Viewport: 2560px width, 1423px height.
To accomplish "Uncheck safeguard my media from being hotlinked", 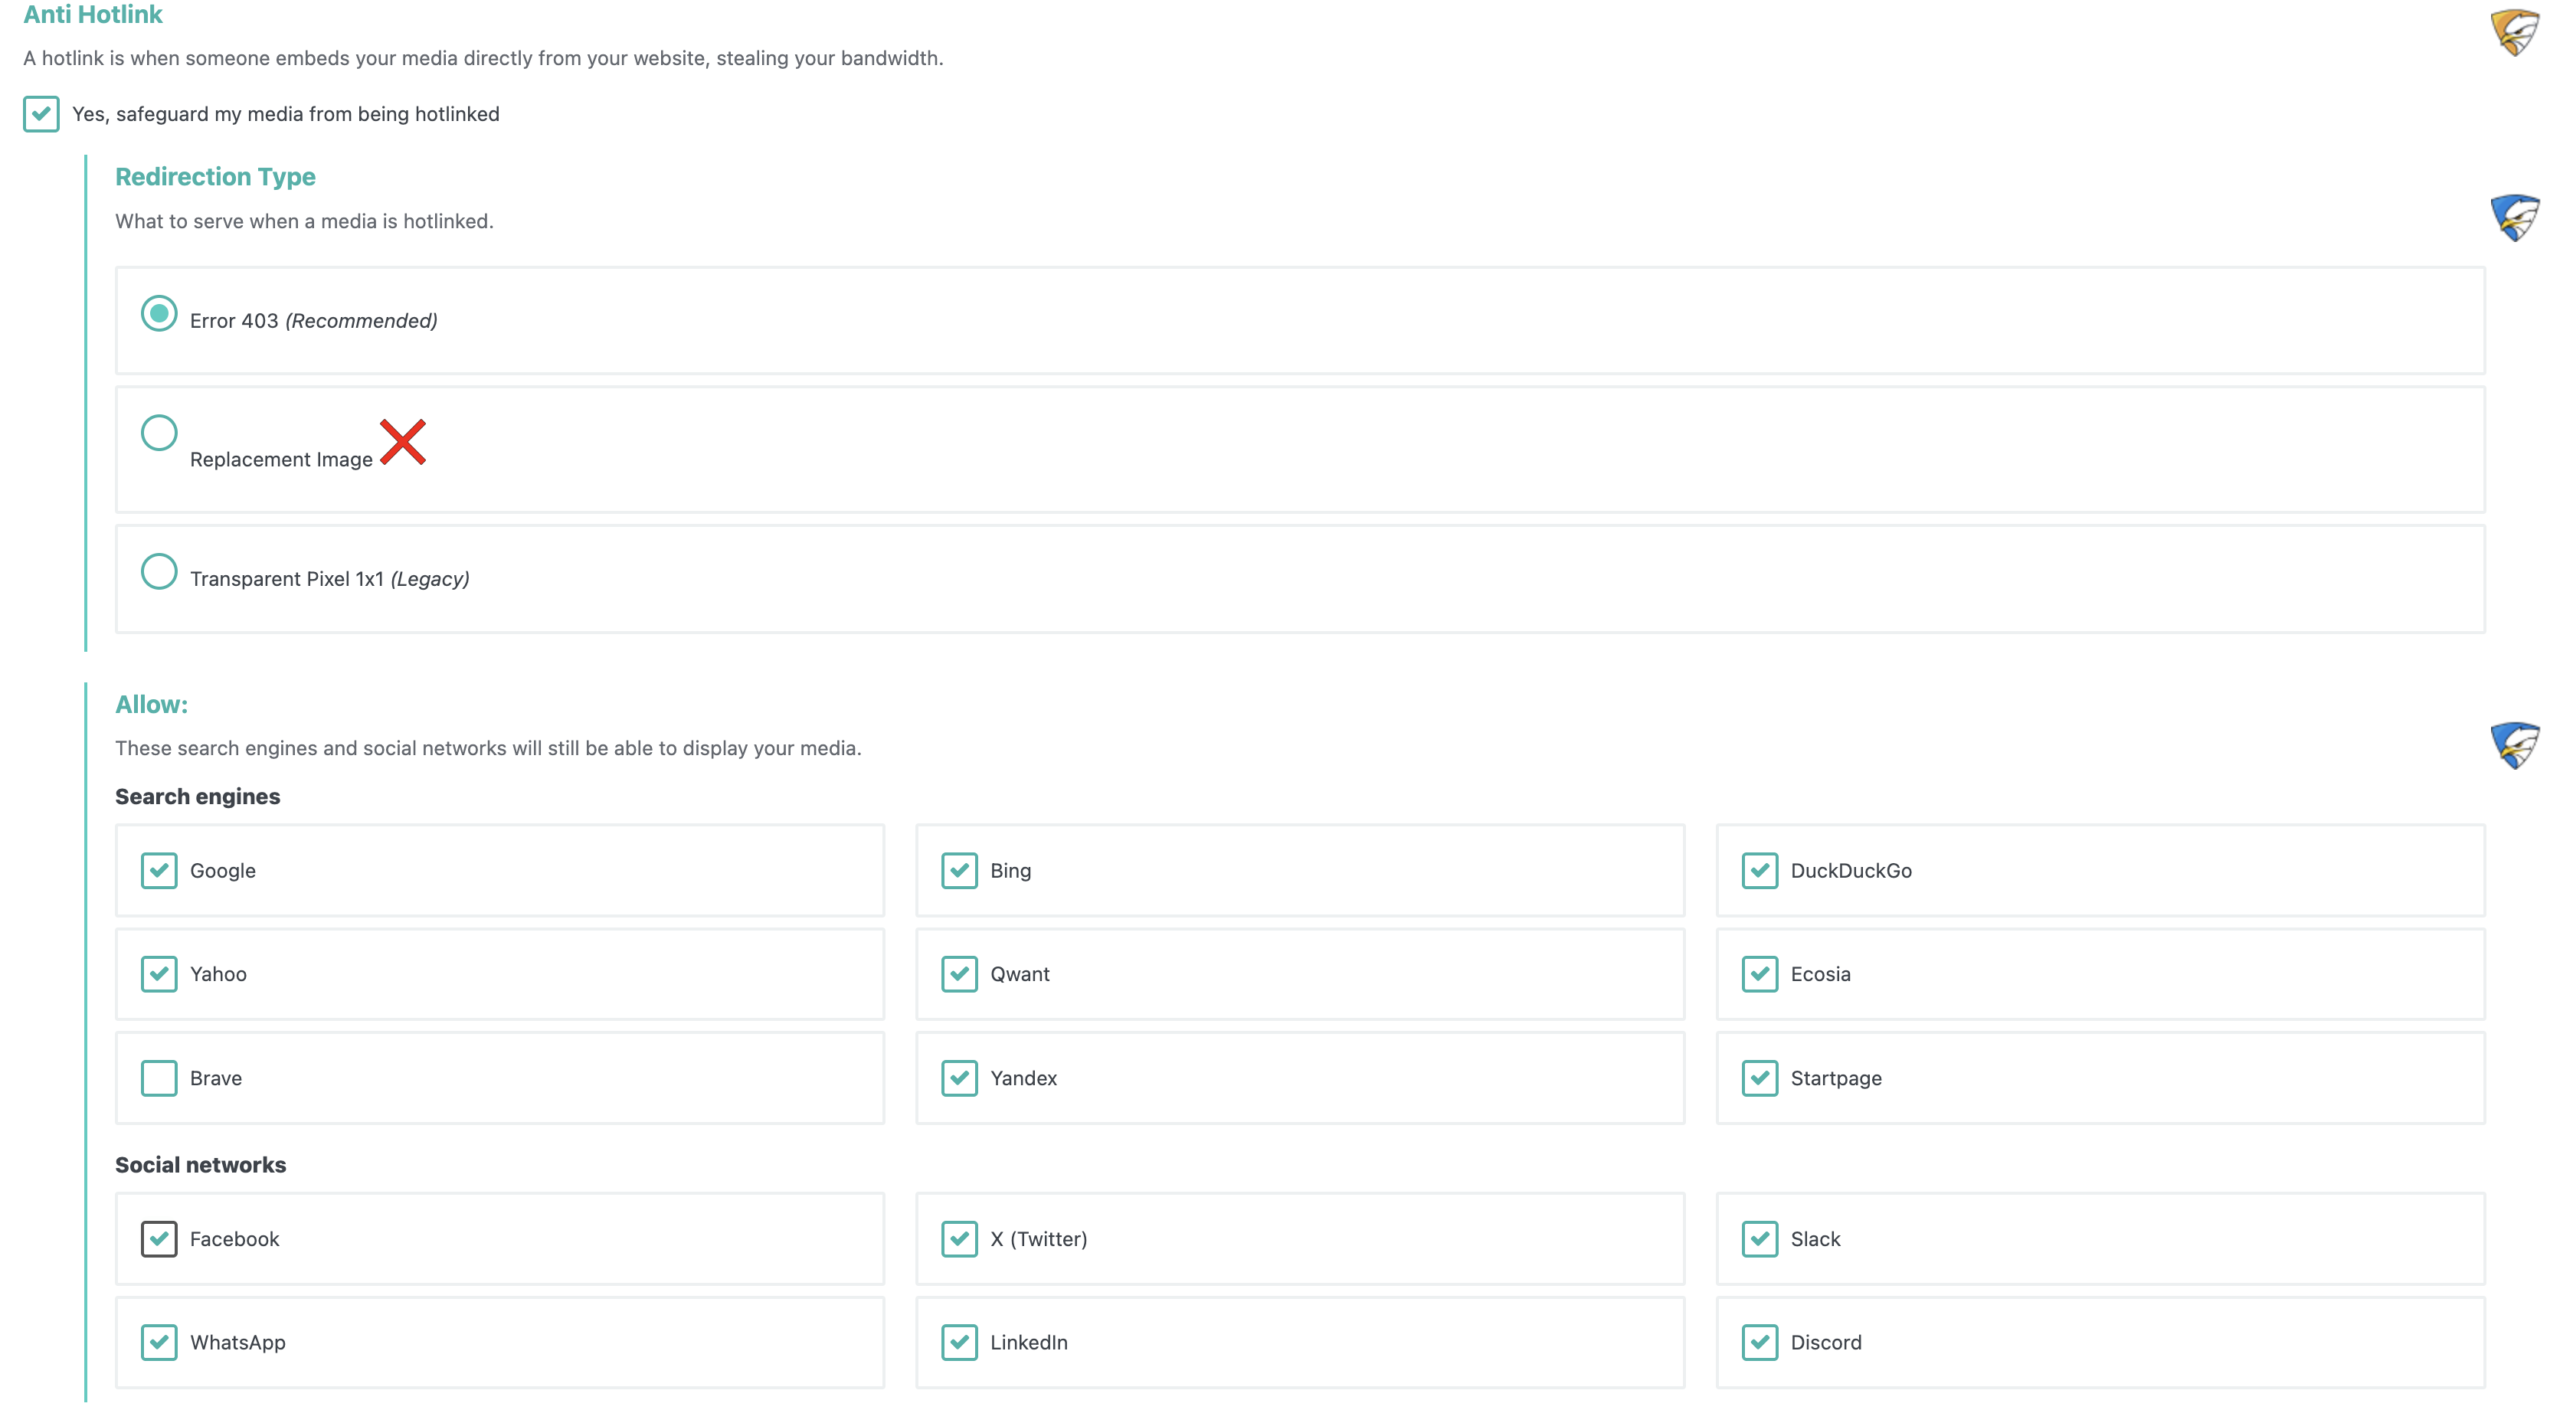I will point(41,114).
